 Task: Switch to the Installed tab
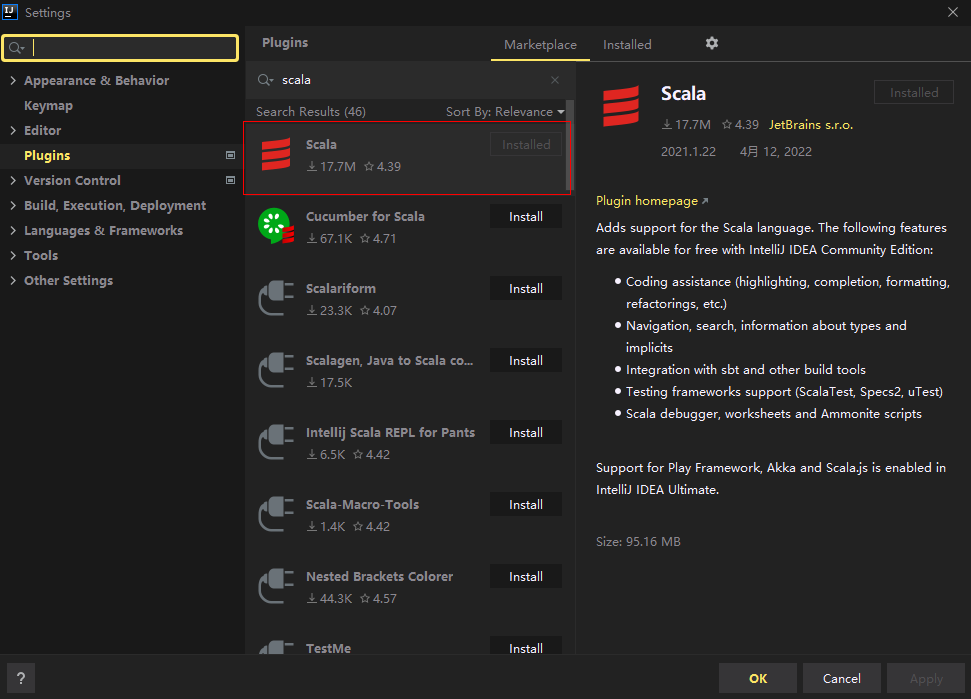point(627,45)
